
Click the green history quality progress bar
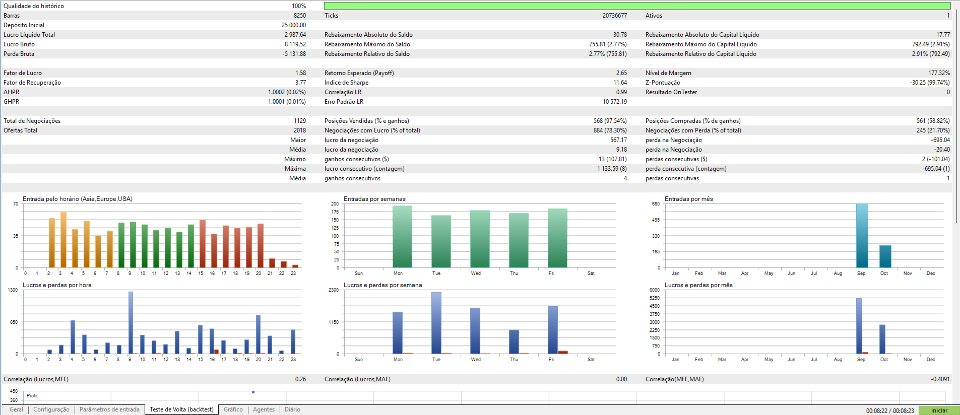pos(639,6)
